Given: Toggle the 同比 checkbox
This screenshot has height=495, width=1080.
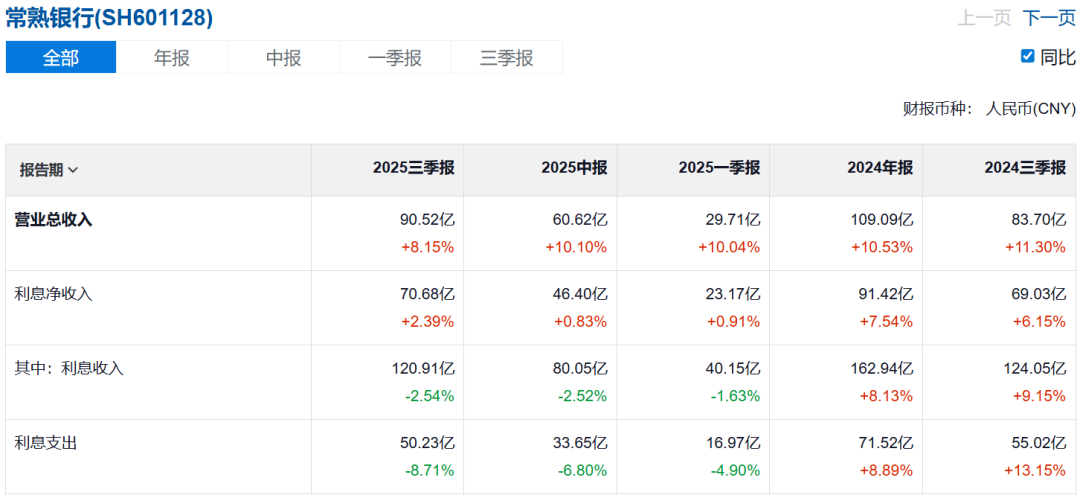Looking at the screenshot, I should 1027,56.
